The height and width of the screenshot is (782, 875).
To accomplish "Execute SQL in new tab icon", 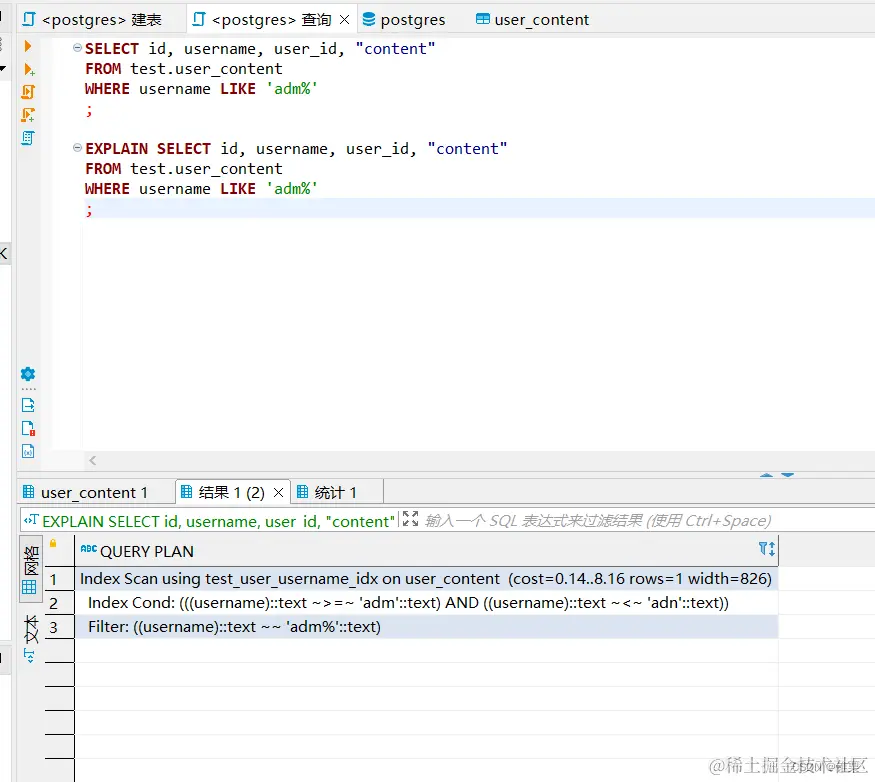I will click(x=28, y=69).
